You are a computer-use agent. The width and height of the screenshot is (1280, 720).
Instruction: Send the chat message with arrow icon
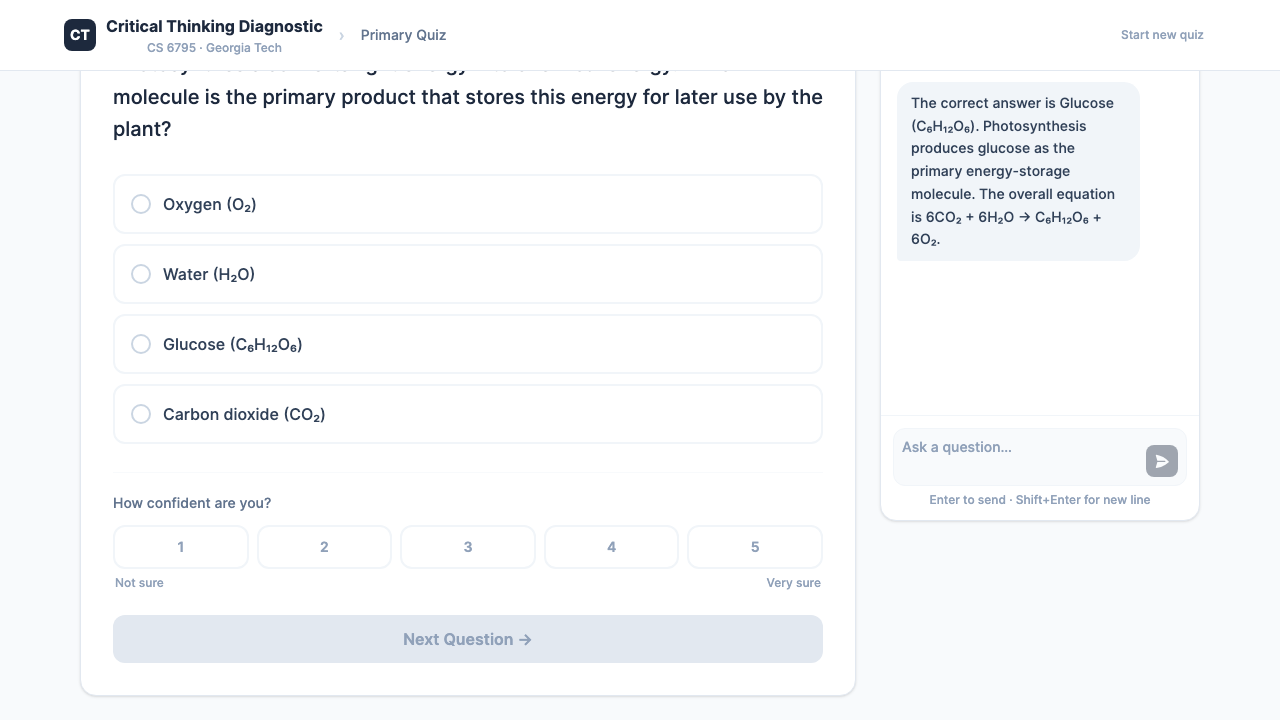[x=1161, y=461]
